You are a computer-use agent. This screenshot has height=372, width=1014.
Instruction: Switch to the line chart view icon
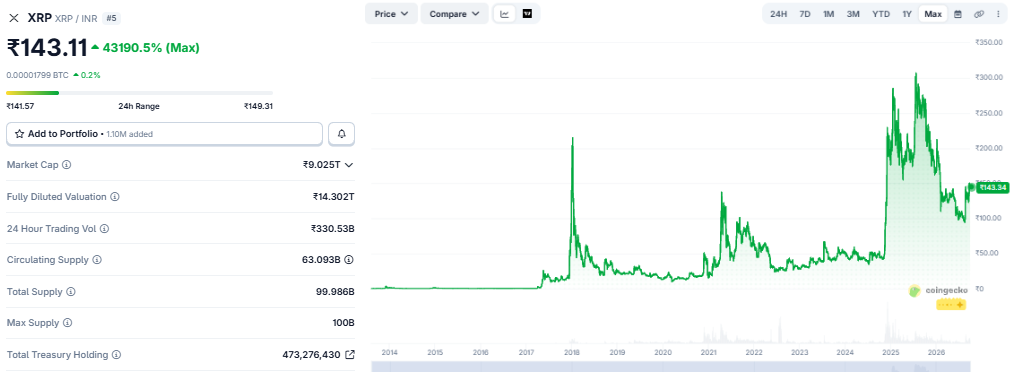[x=505, y=14]
